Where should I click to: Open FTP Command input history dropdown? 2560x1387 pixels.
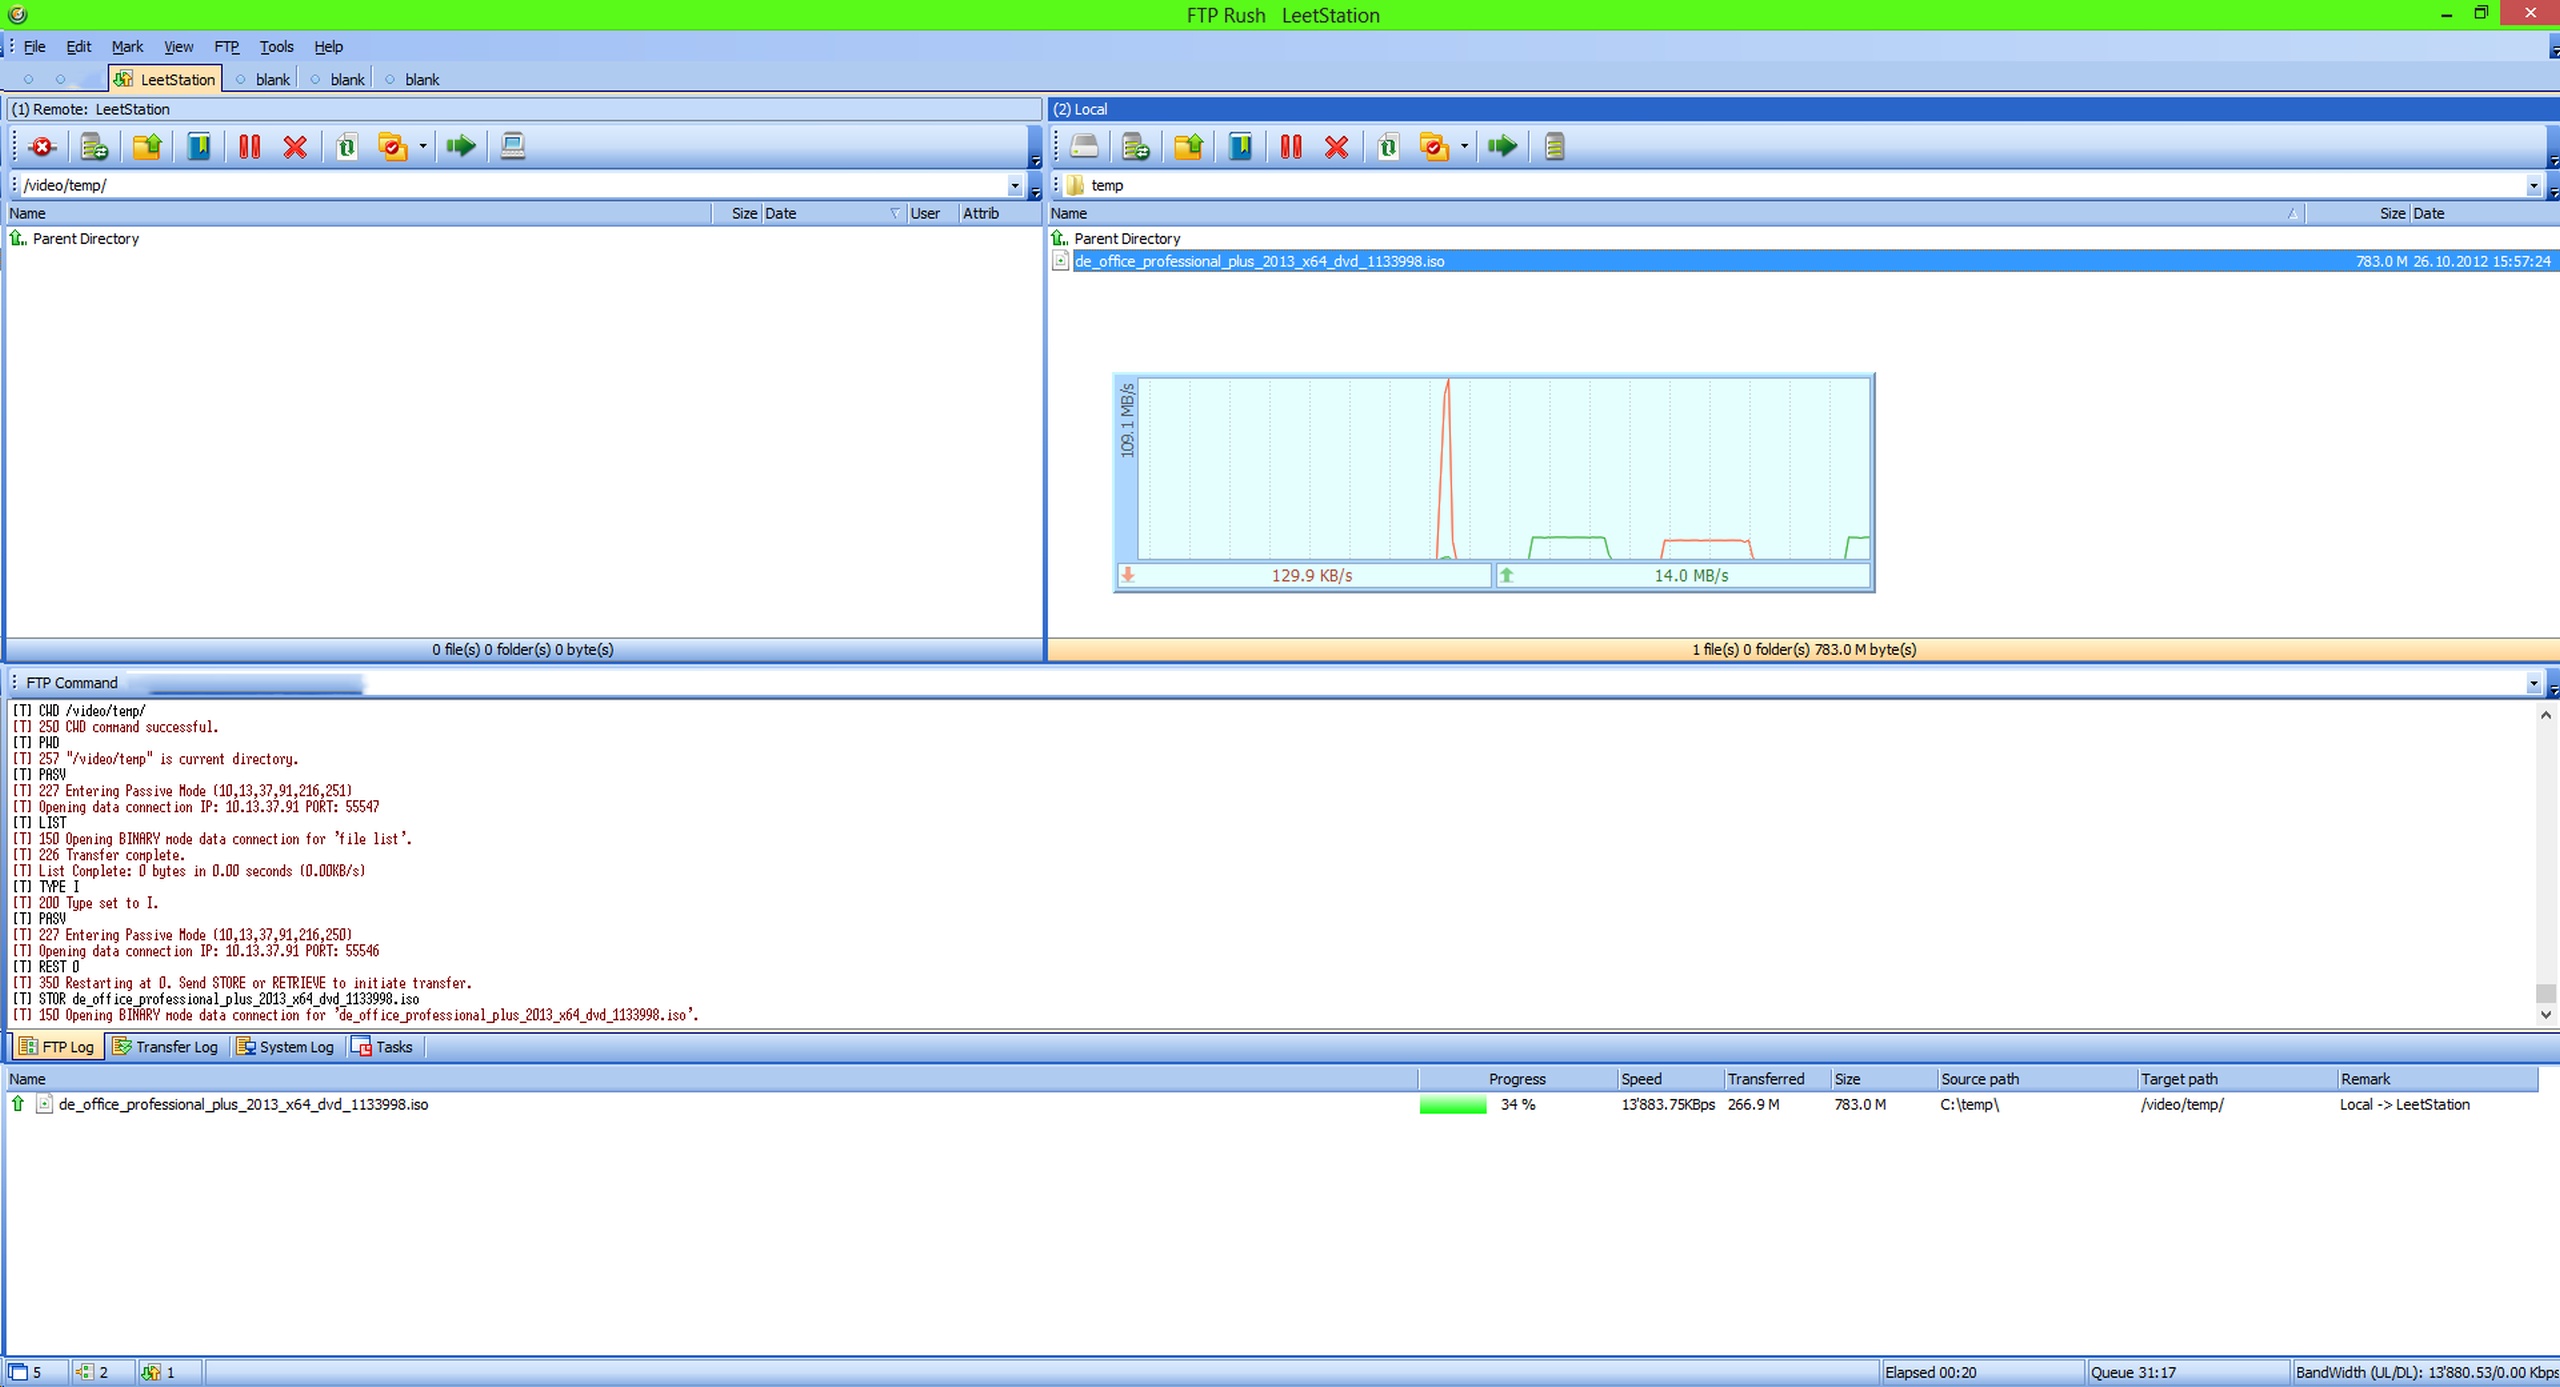[2533, 683]
